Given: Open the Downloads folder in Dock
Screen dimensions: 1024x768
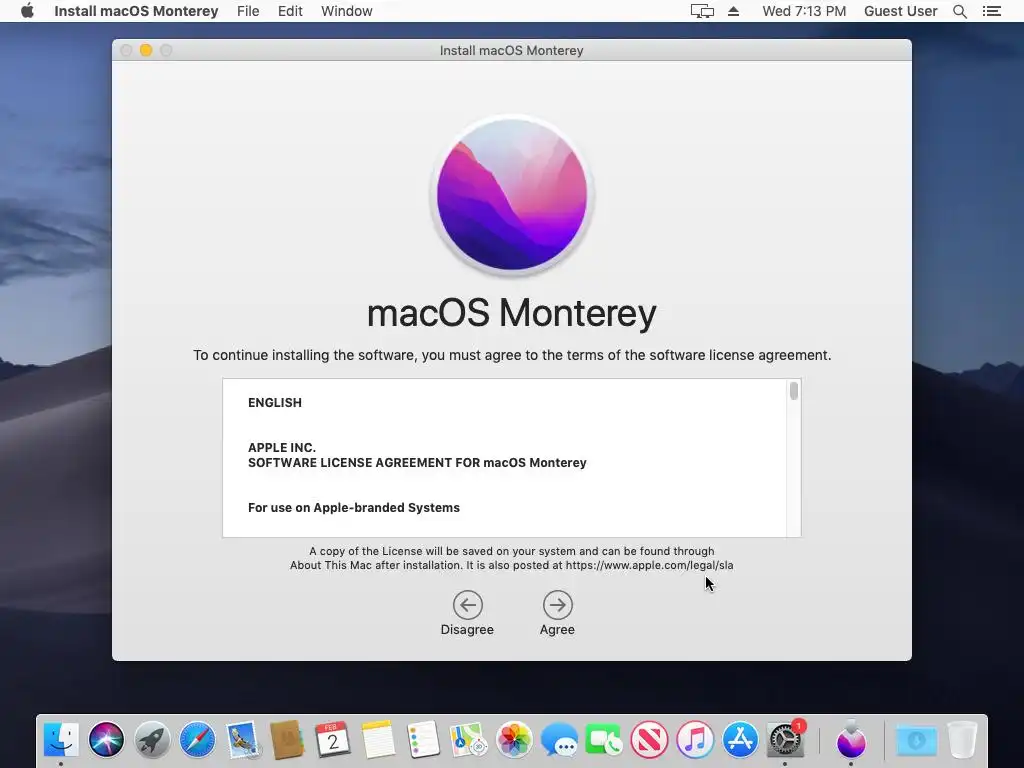Looking at the screenshot, I should tap(916, 740).
